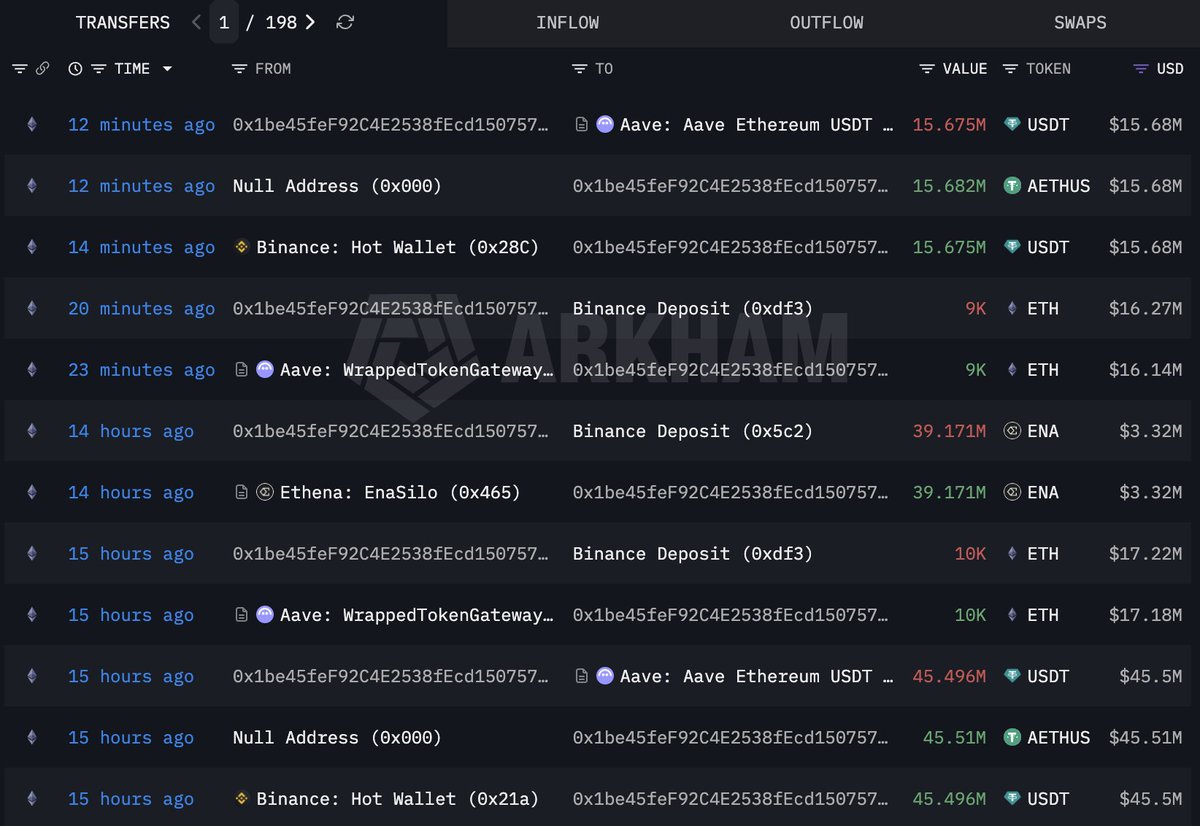1200x826 pixels.
Task: Click Ethereum chain icon in 20 minutes ago row
Action: (x=31, y=308)
